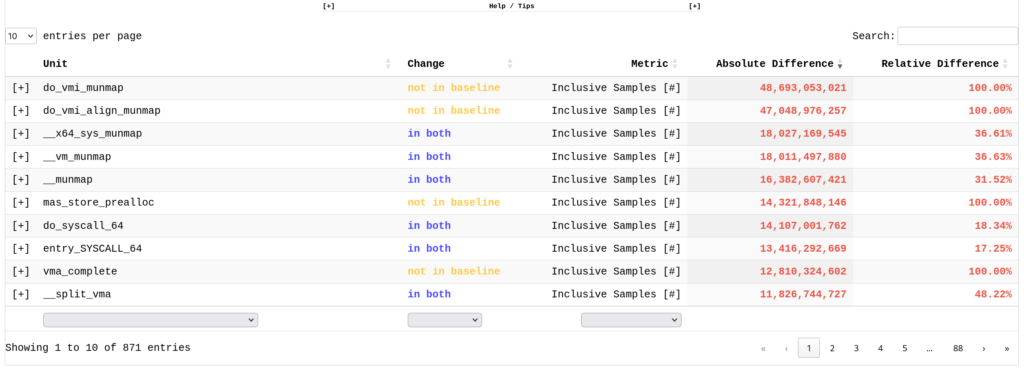1024x370 pixels.
Task: Open the Help / Tips heading
Action: pyautogui.click(x=512, y=6)
